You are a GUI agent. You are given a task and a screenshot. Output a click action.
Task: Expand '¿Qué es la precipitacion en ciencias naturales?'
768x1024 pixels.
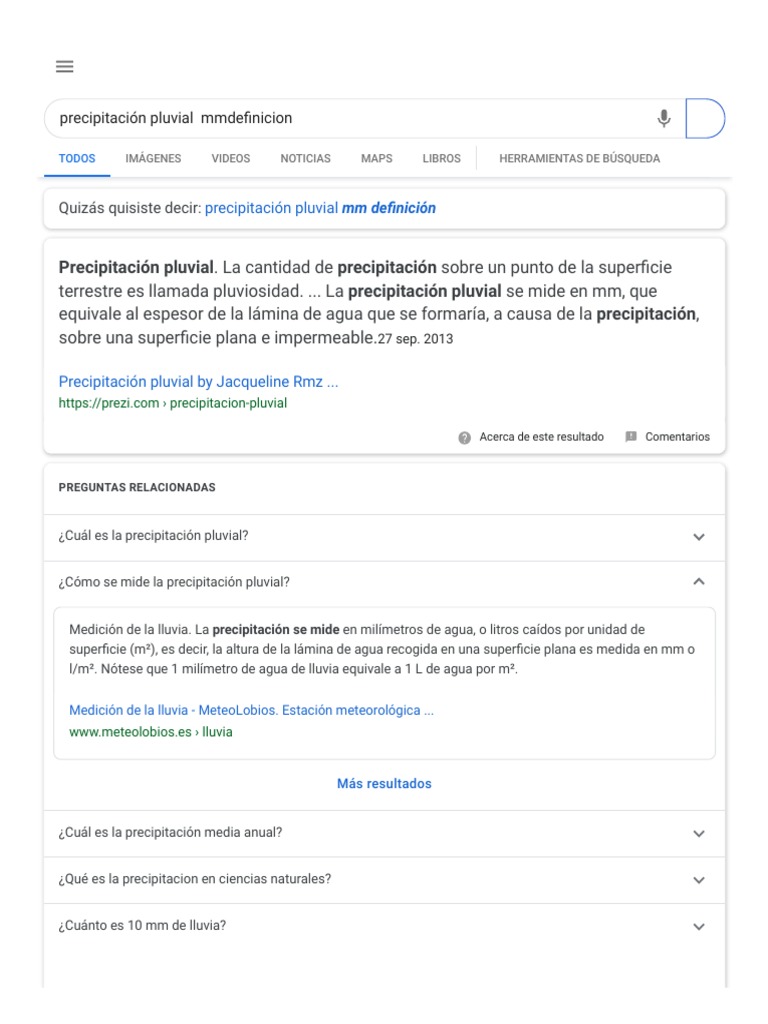(x=698, y=880)
